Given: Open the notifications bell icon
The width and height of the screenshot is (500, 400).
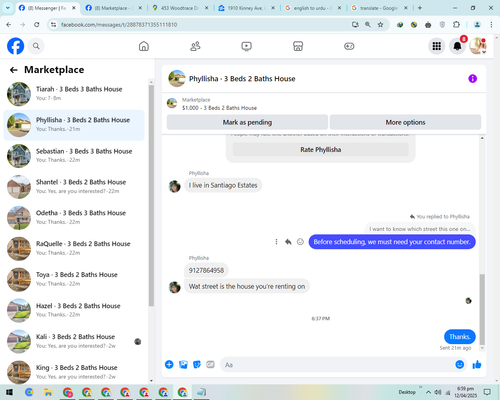Looking at the screenshot, I should click(457, 46).
